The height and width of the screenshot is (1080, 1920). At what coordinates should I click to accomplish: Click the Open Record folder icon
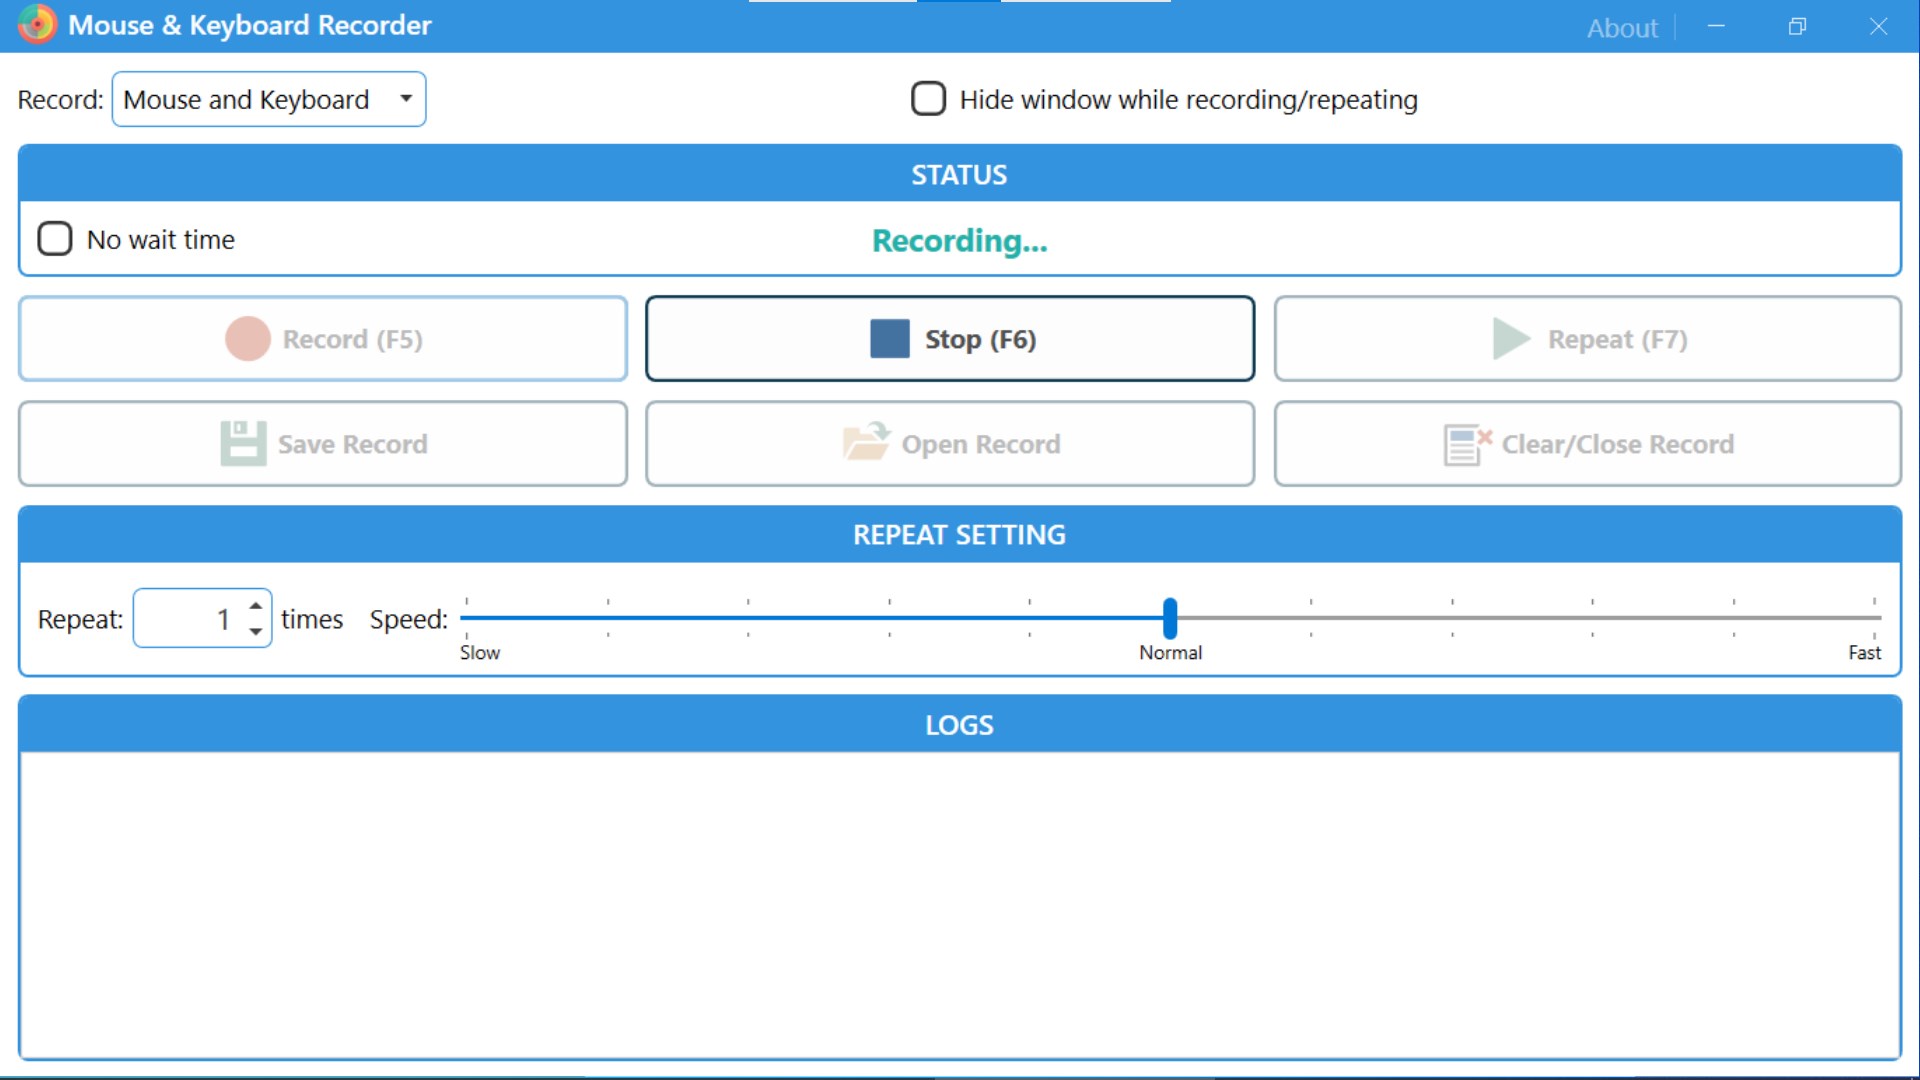pos(866,442)
